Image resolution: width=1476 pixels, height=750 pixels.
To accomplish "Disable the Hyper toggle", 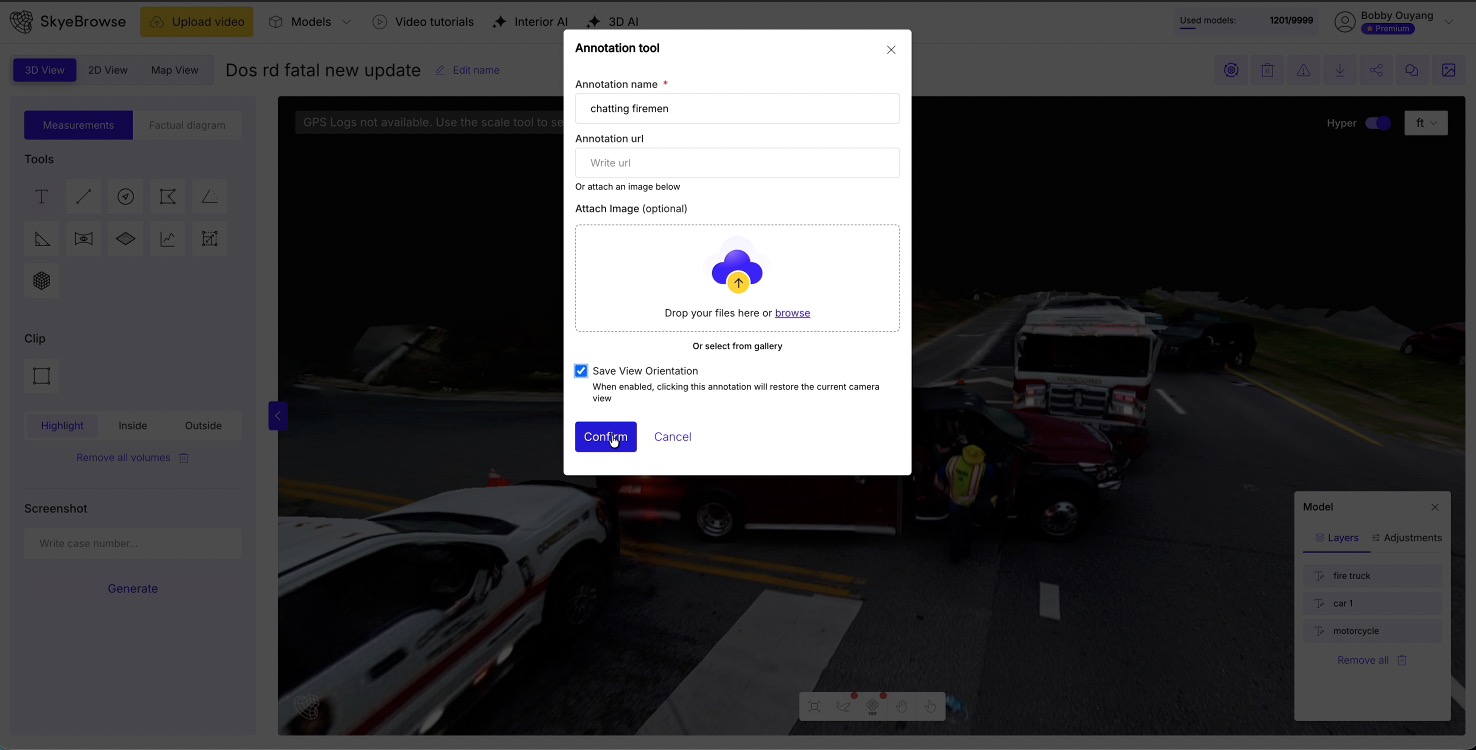I will pos(1376,122).
